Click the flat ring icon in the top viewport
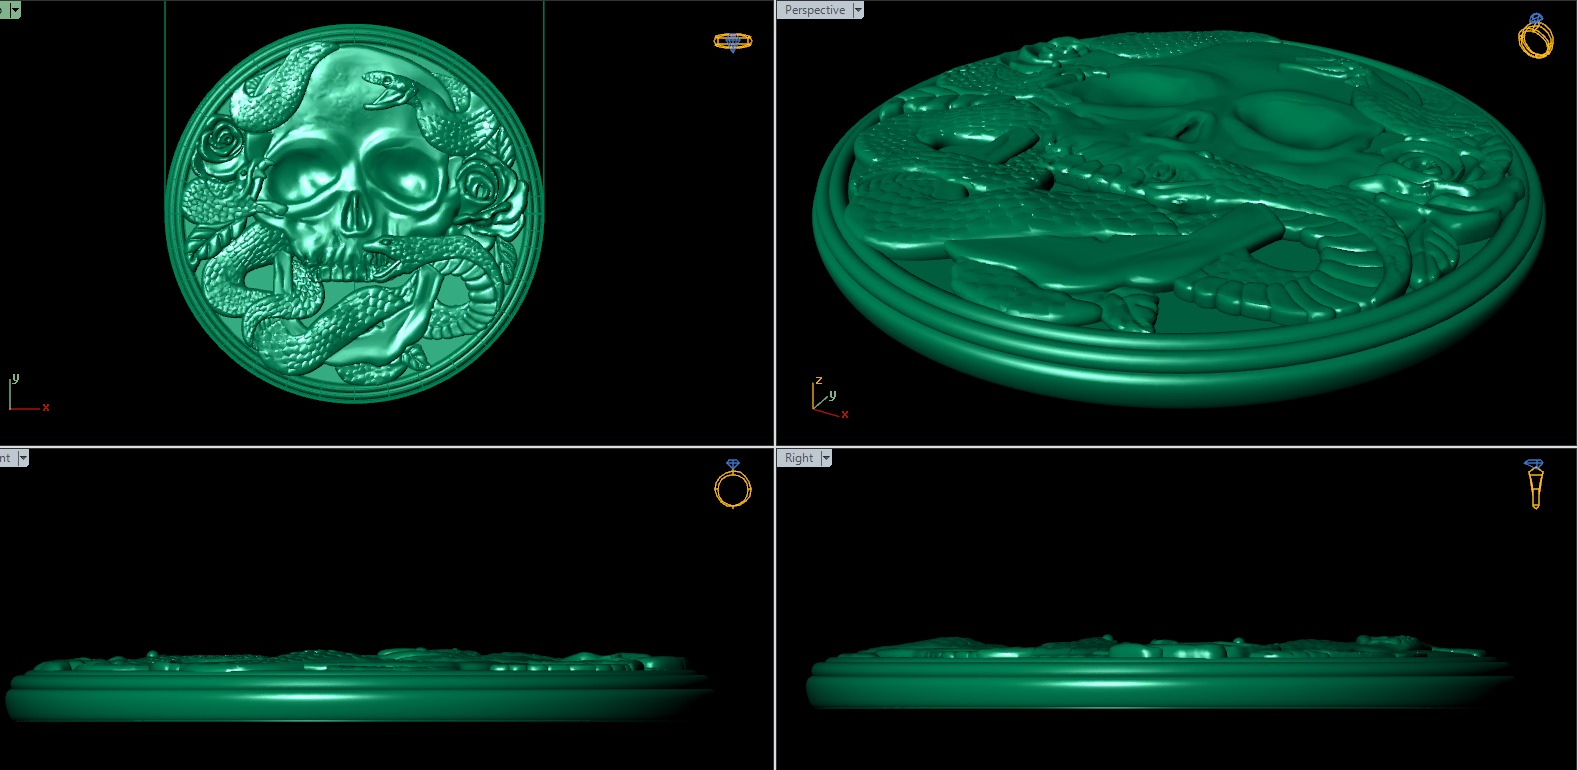1578x770 pixels. pyautogui.click(x=732, y=41)
